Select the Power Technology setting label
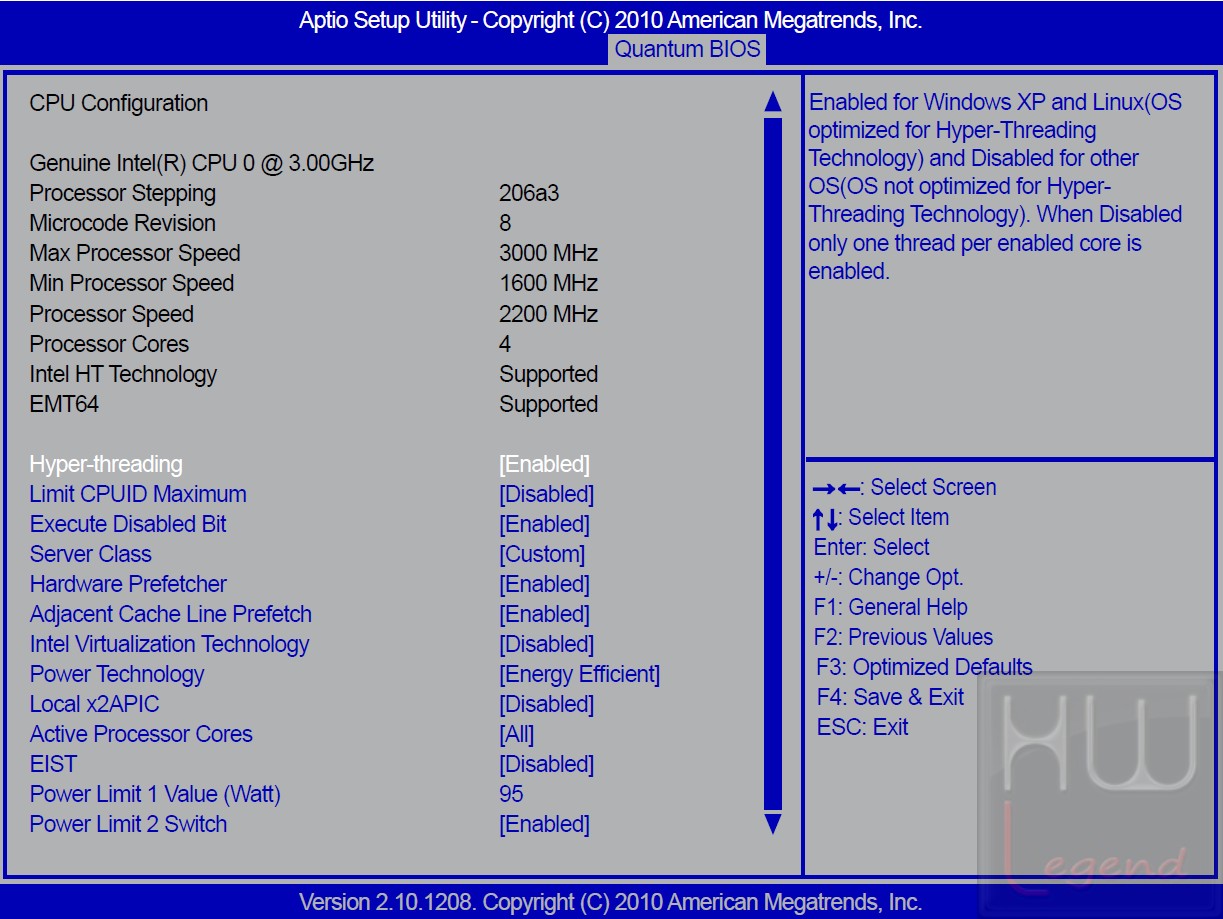 pos(117,674)
